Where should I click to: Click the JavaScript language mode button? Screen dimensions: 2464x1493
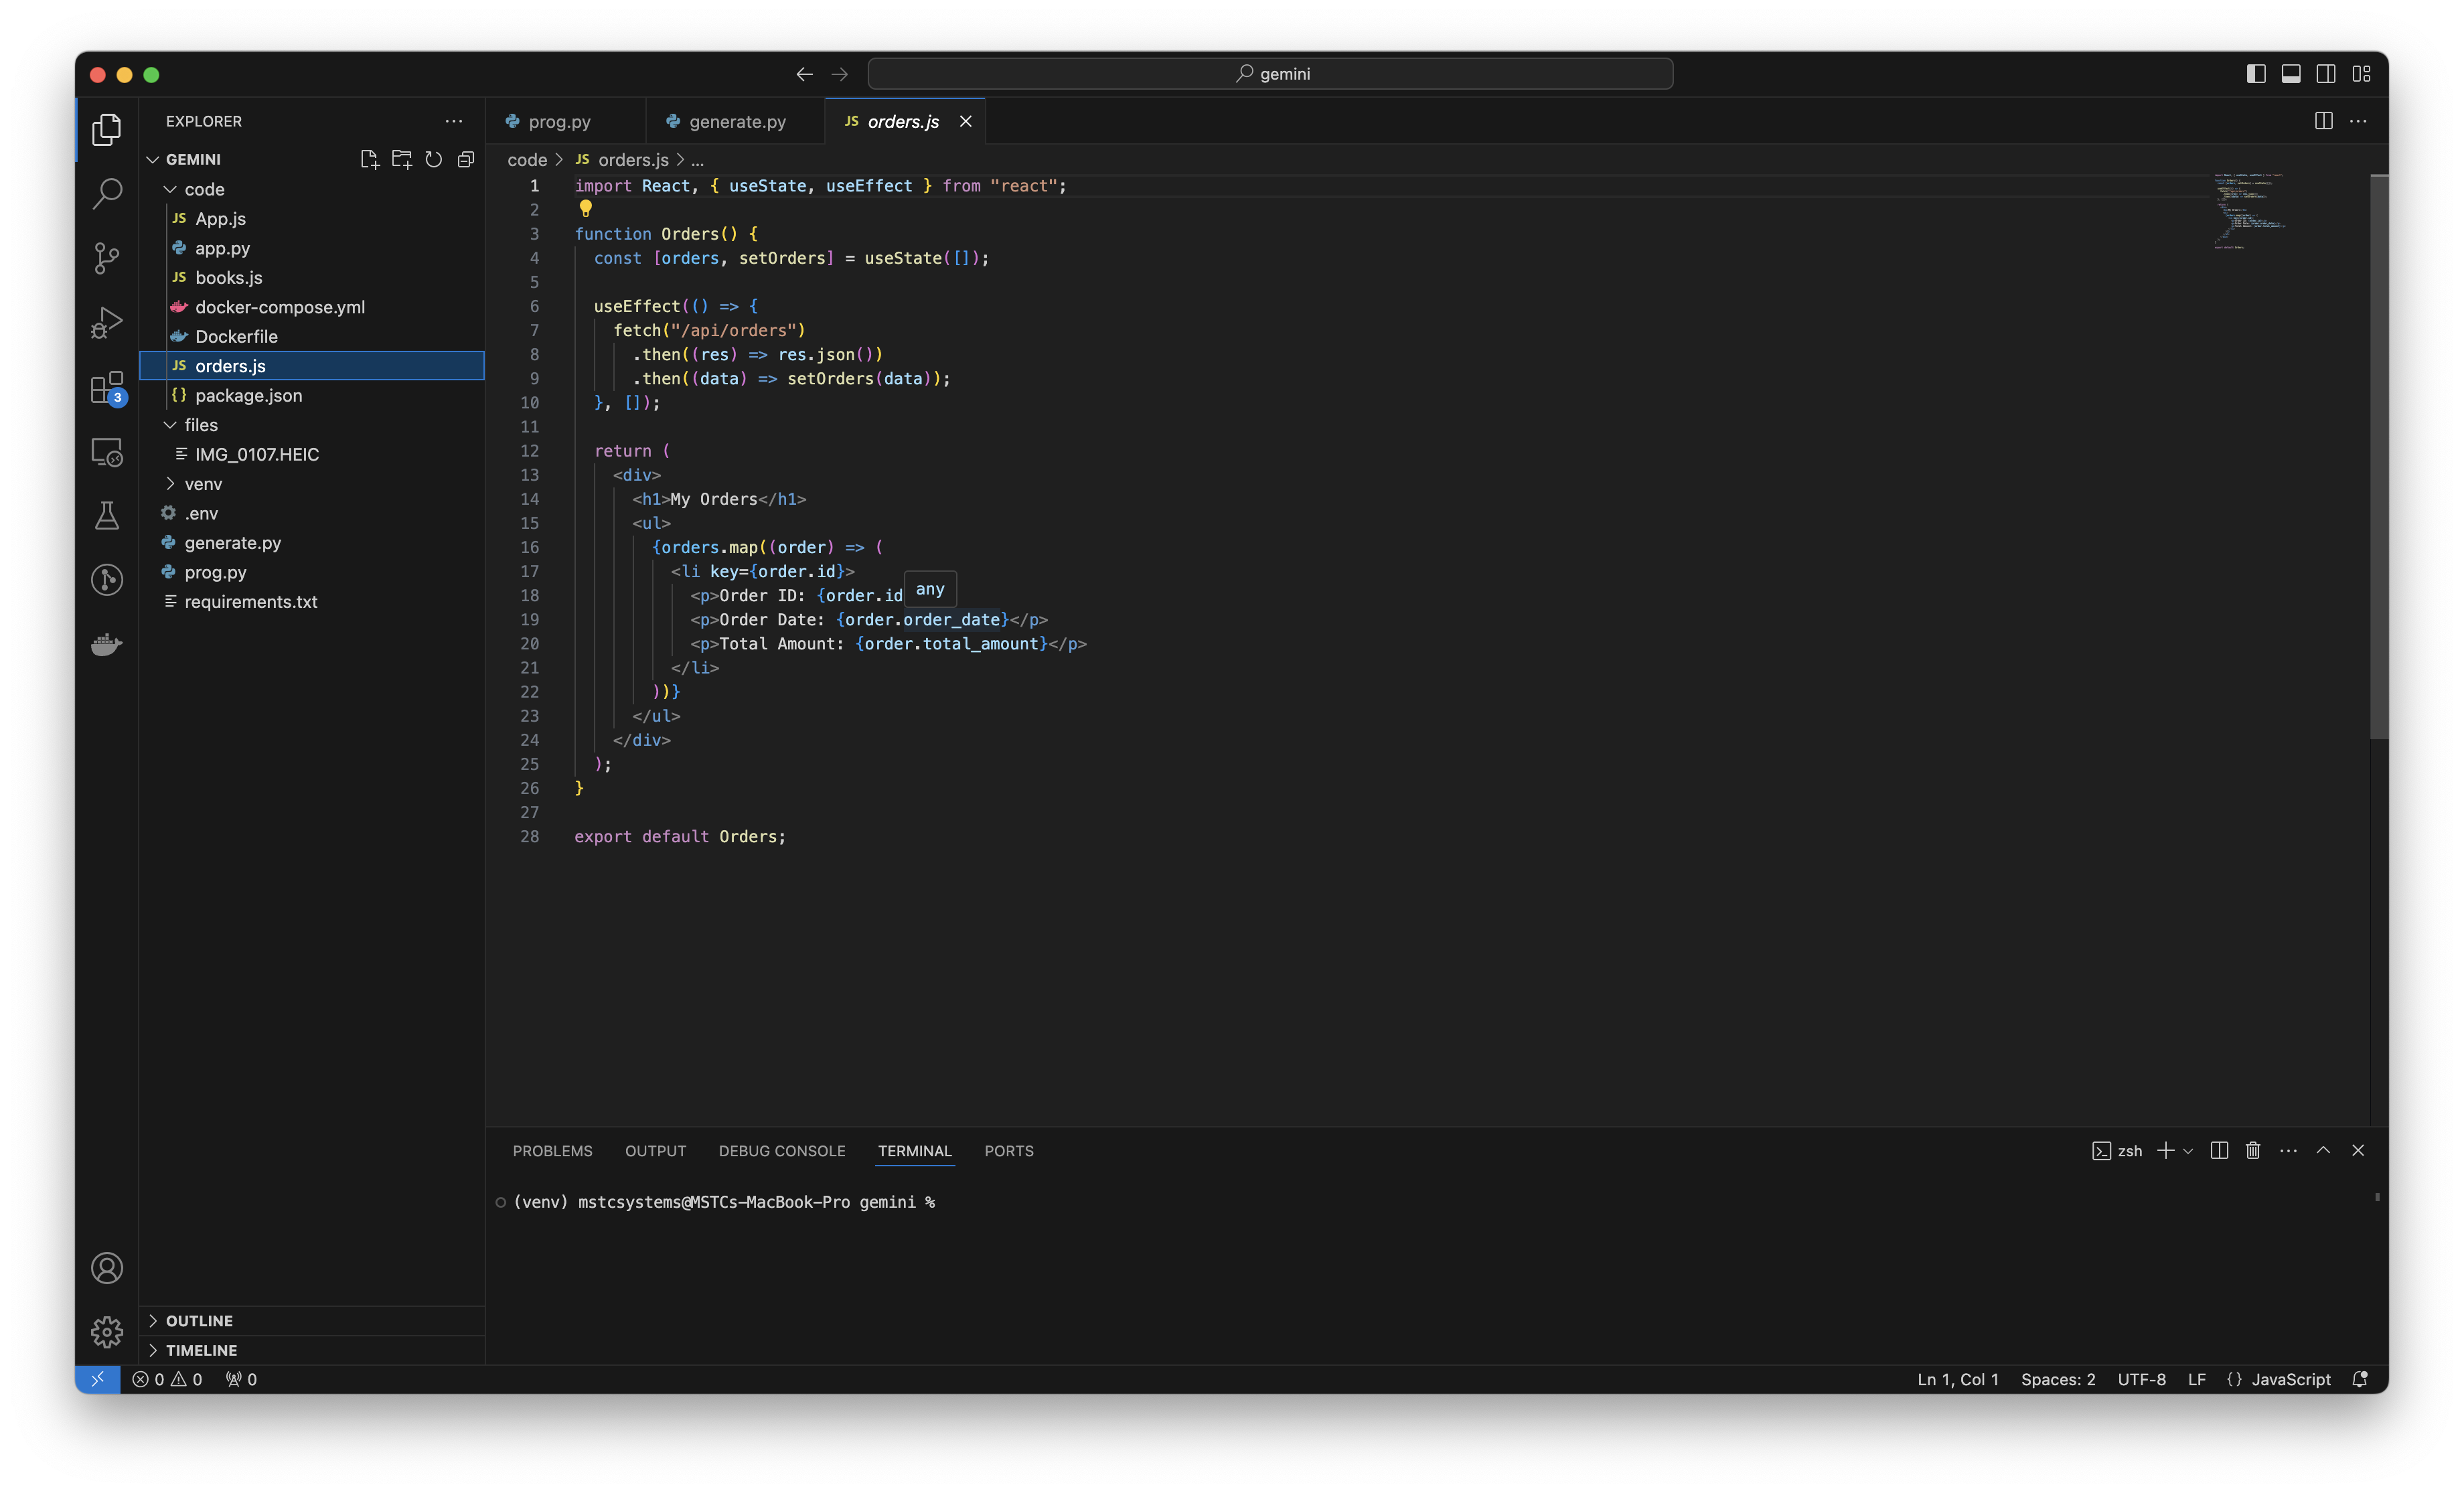click(x=2290, y=1379)
